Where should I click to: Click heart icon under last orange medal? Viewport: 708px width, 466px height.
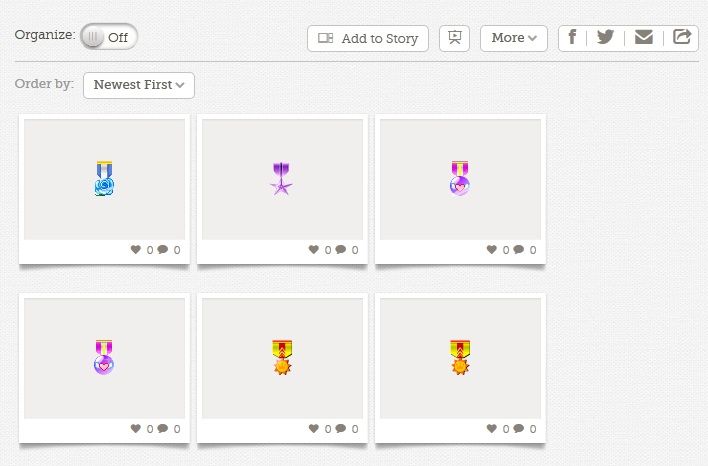[x=492, y=428]
